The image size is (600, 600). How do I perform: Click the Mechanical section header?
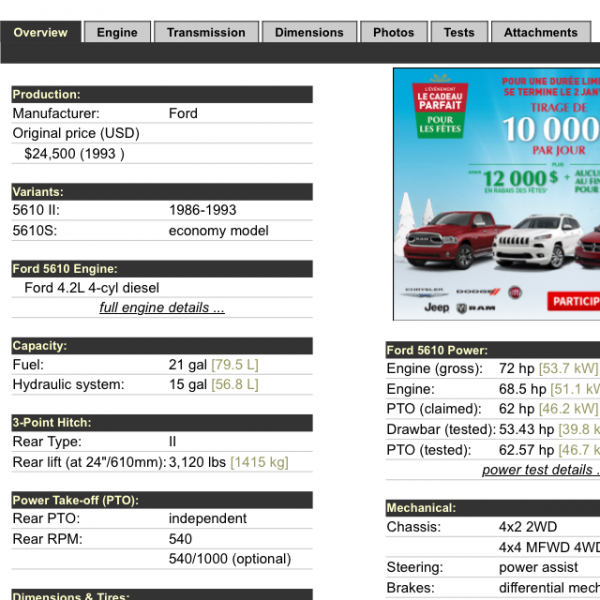[x=493, y=508]
